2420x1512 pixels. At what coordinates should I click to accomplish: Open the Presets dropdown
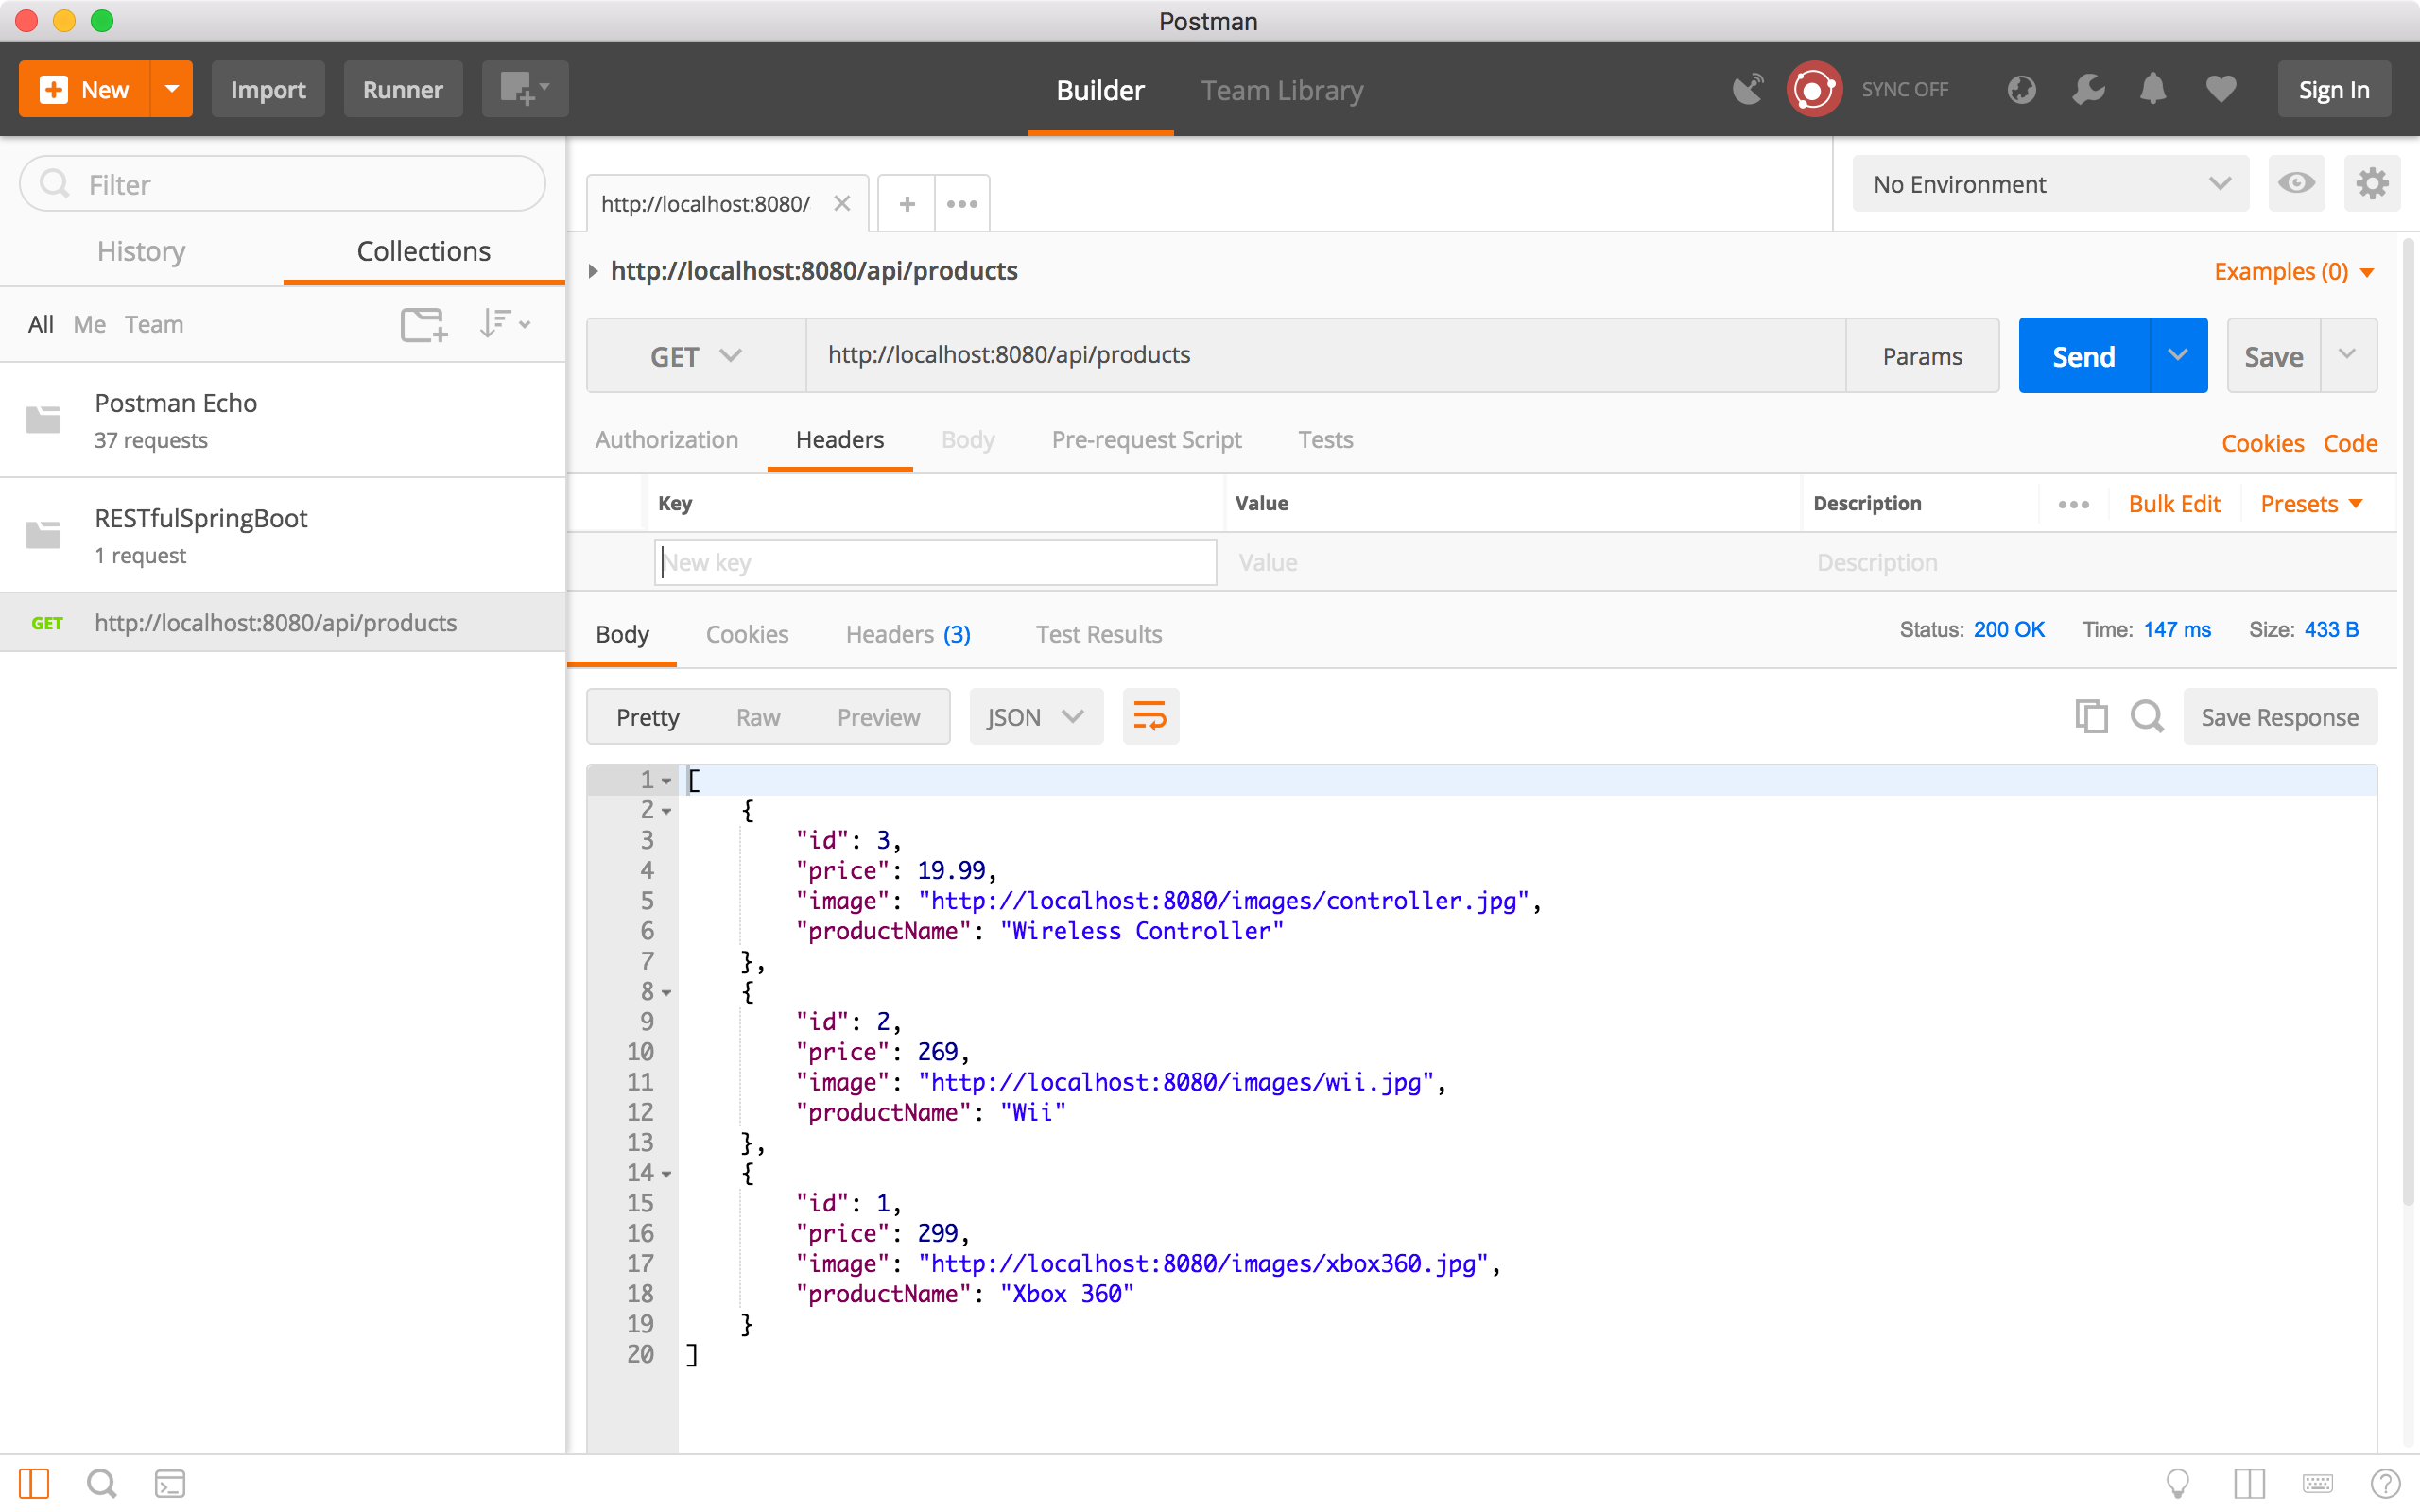pos(2311,504)
